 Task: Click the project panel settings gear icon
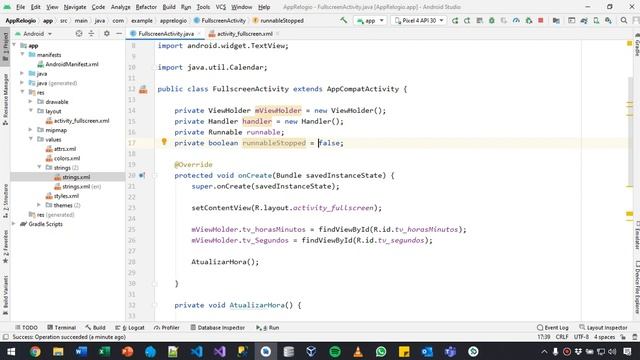pyautogui.click(x=107, y=33)
